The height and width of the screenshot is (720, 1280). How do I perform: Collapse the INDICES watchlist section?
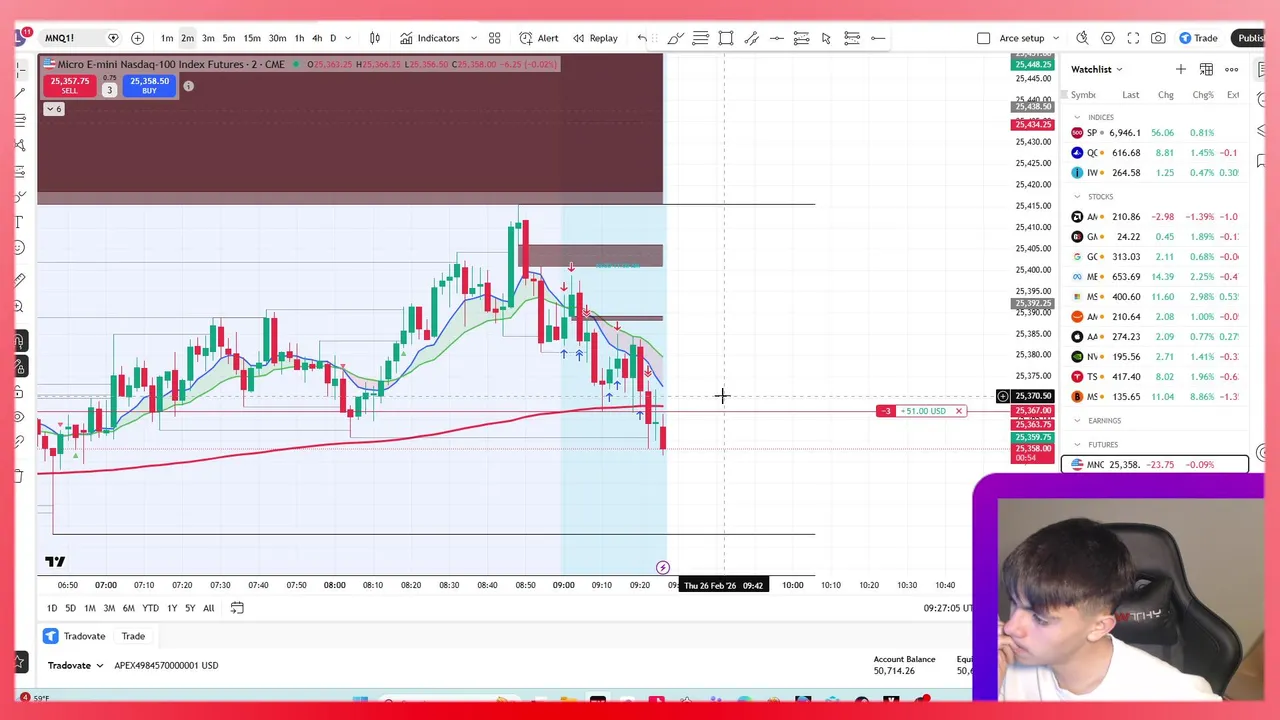click(1077, 117)
